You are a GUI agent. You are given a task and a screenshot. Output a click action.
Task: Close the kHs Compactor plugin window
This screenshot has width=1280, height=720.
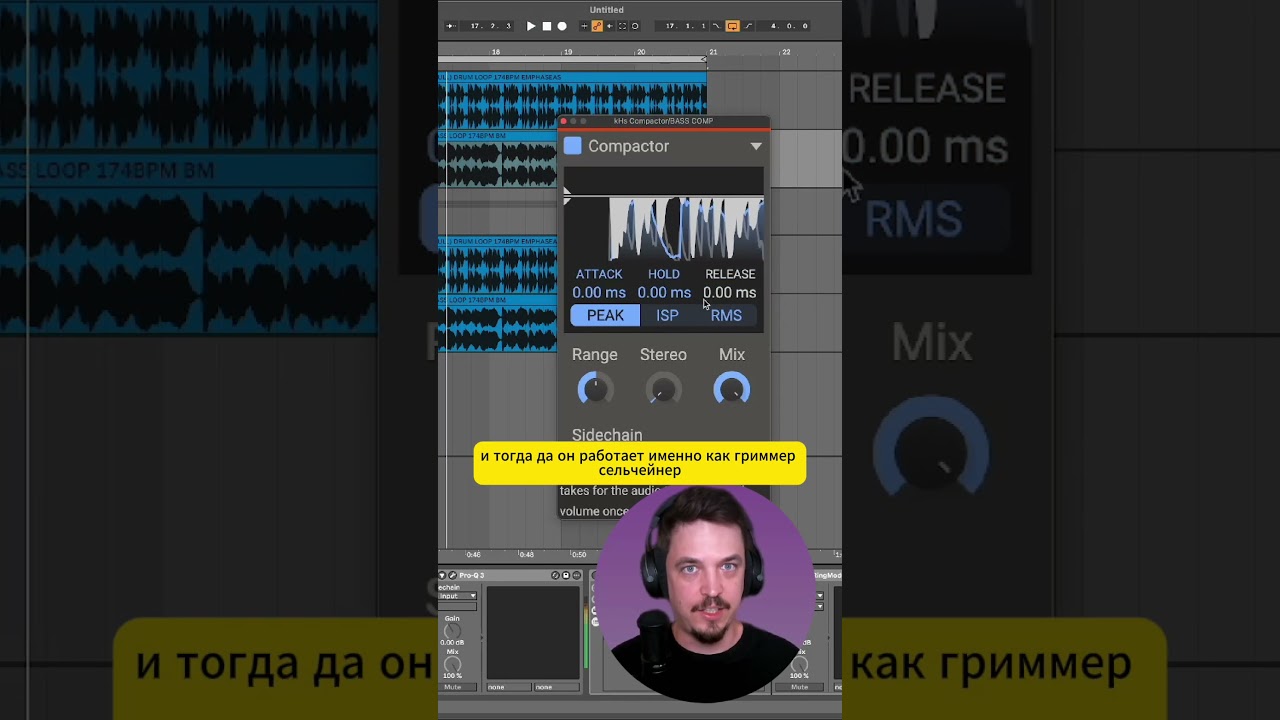[x=563, y=122]
